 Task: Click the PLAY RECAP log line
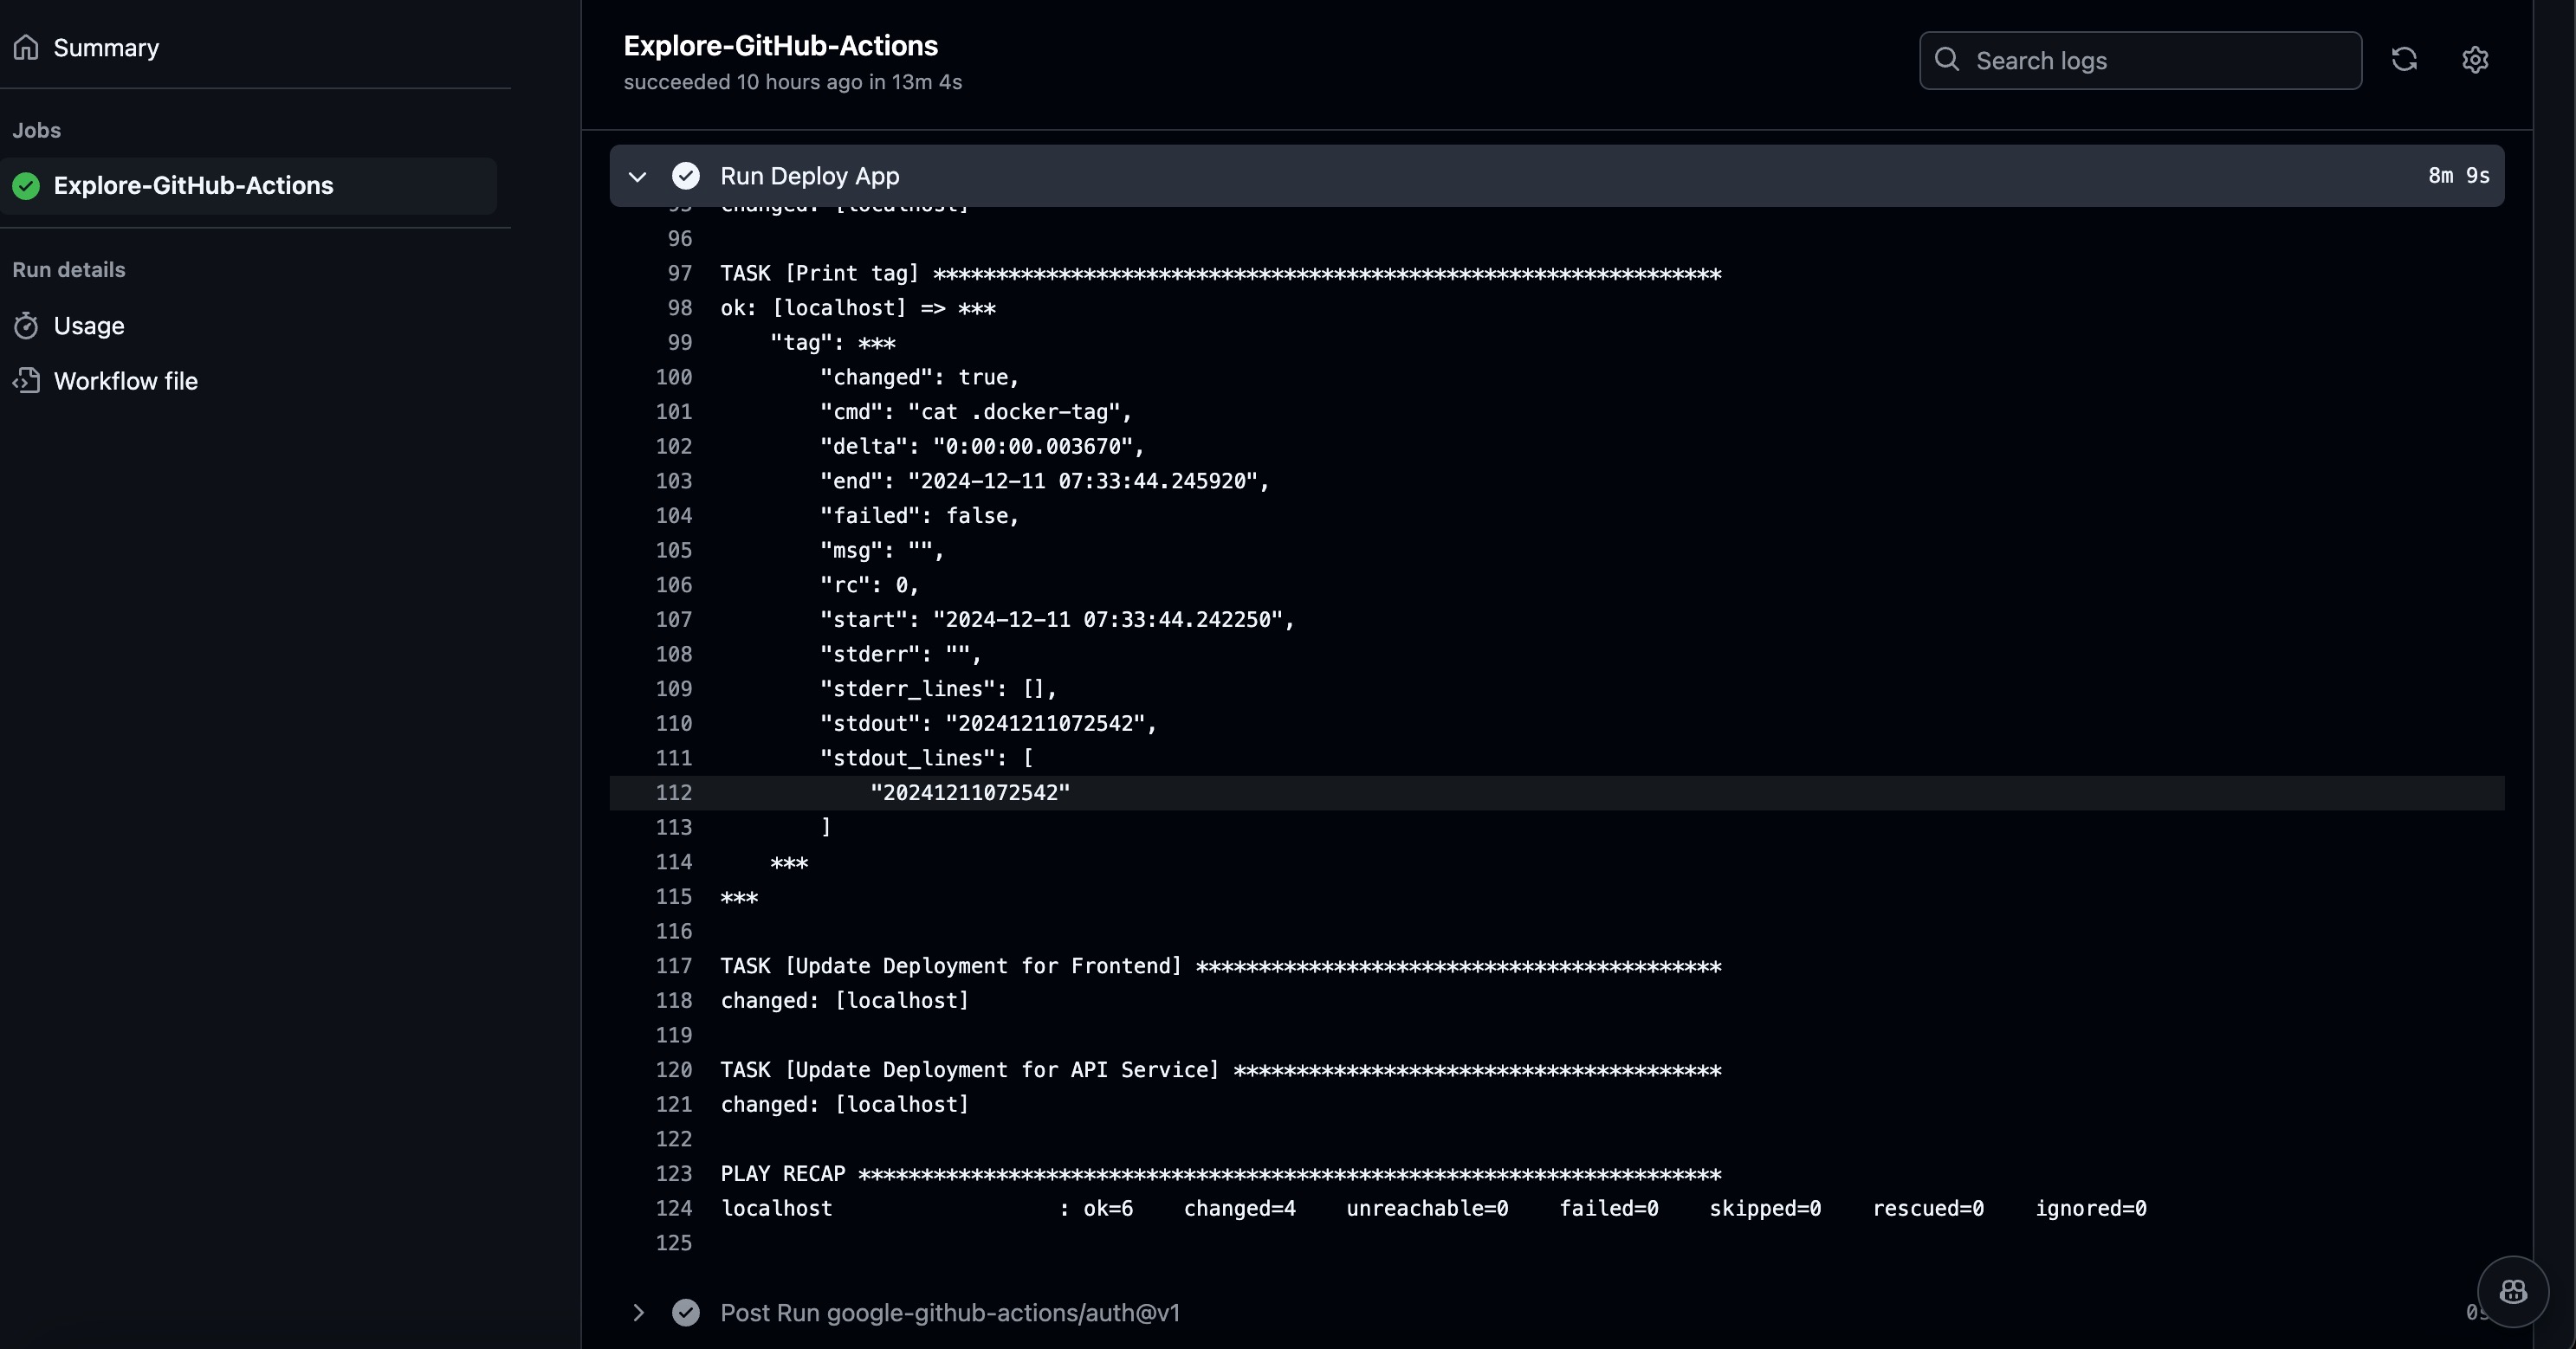(1221, 1174)
